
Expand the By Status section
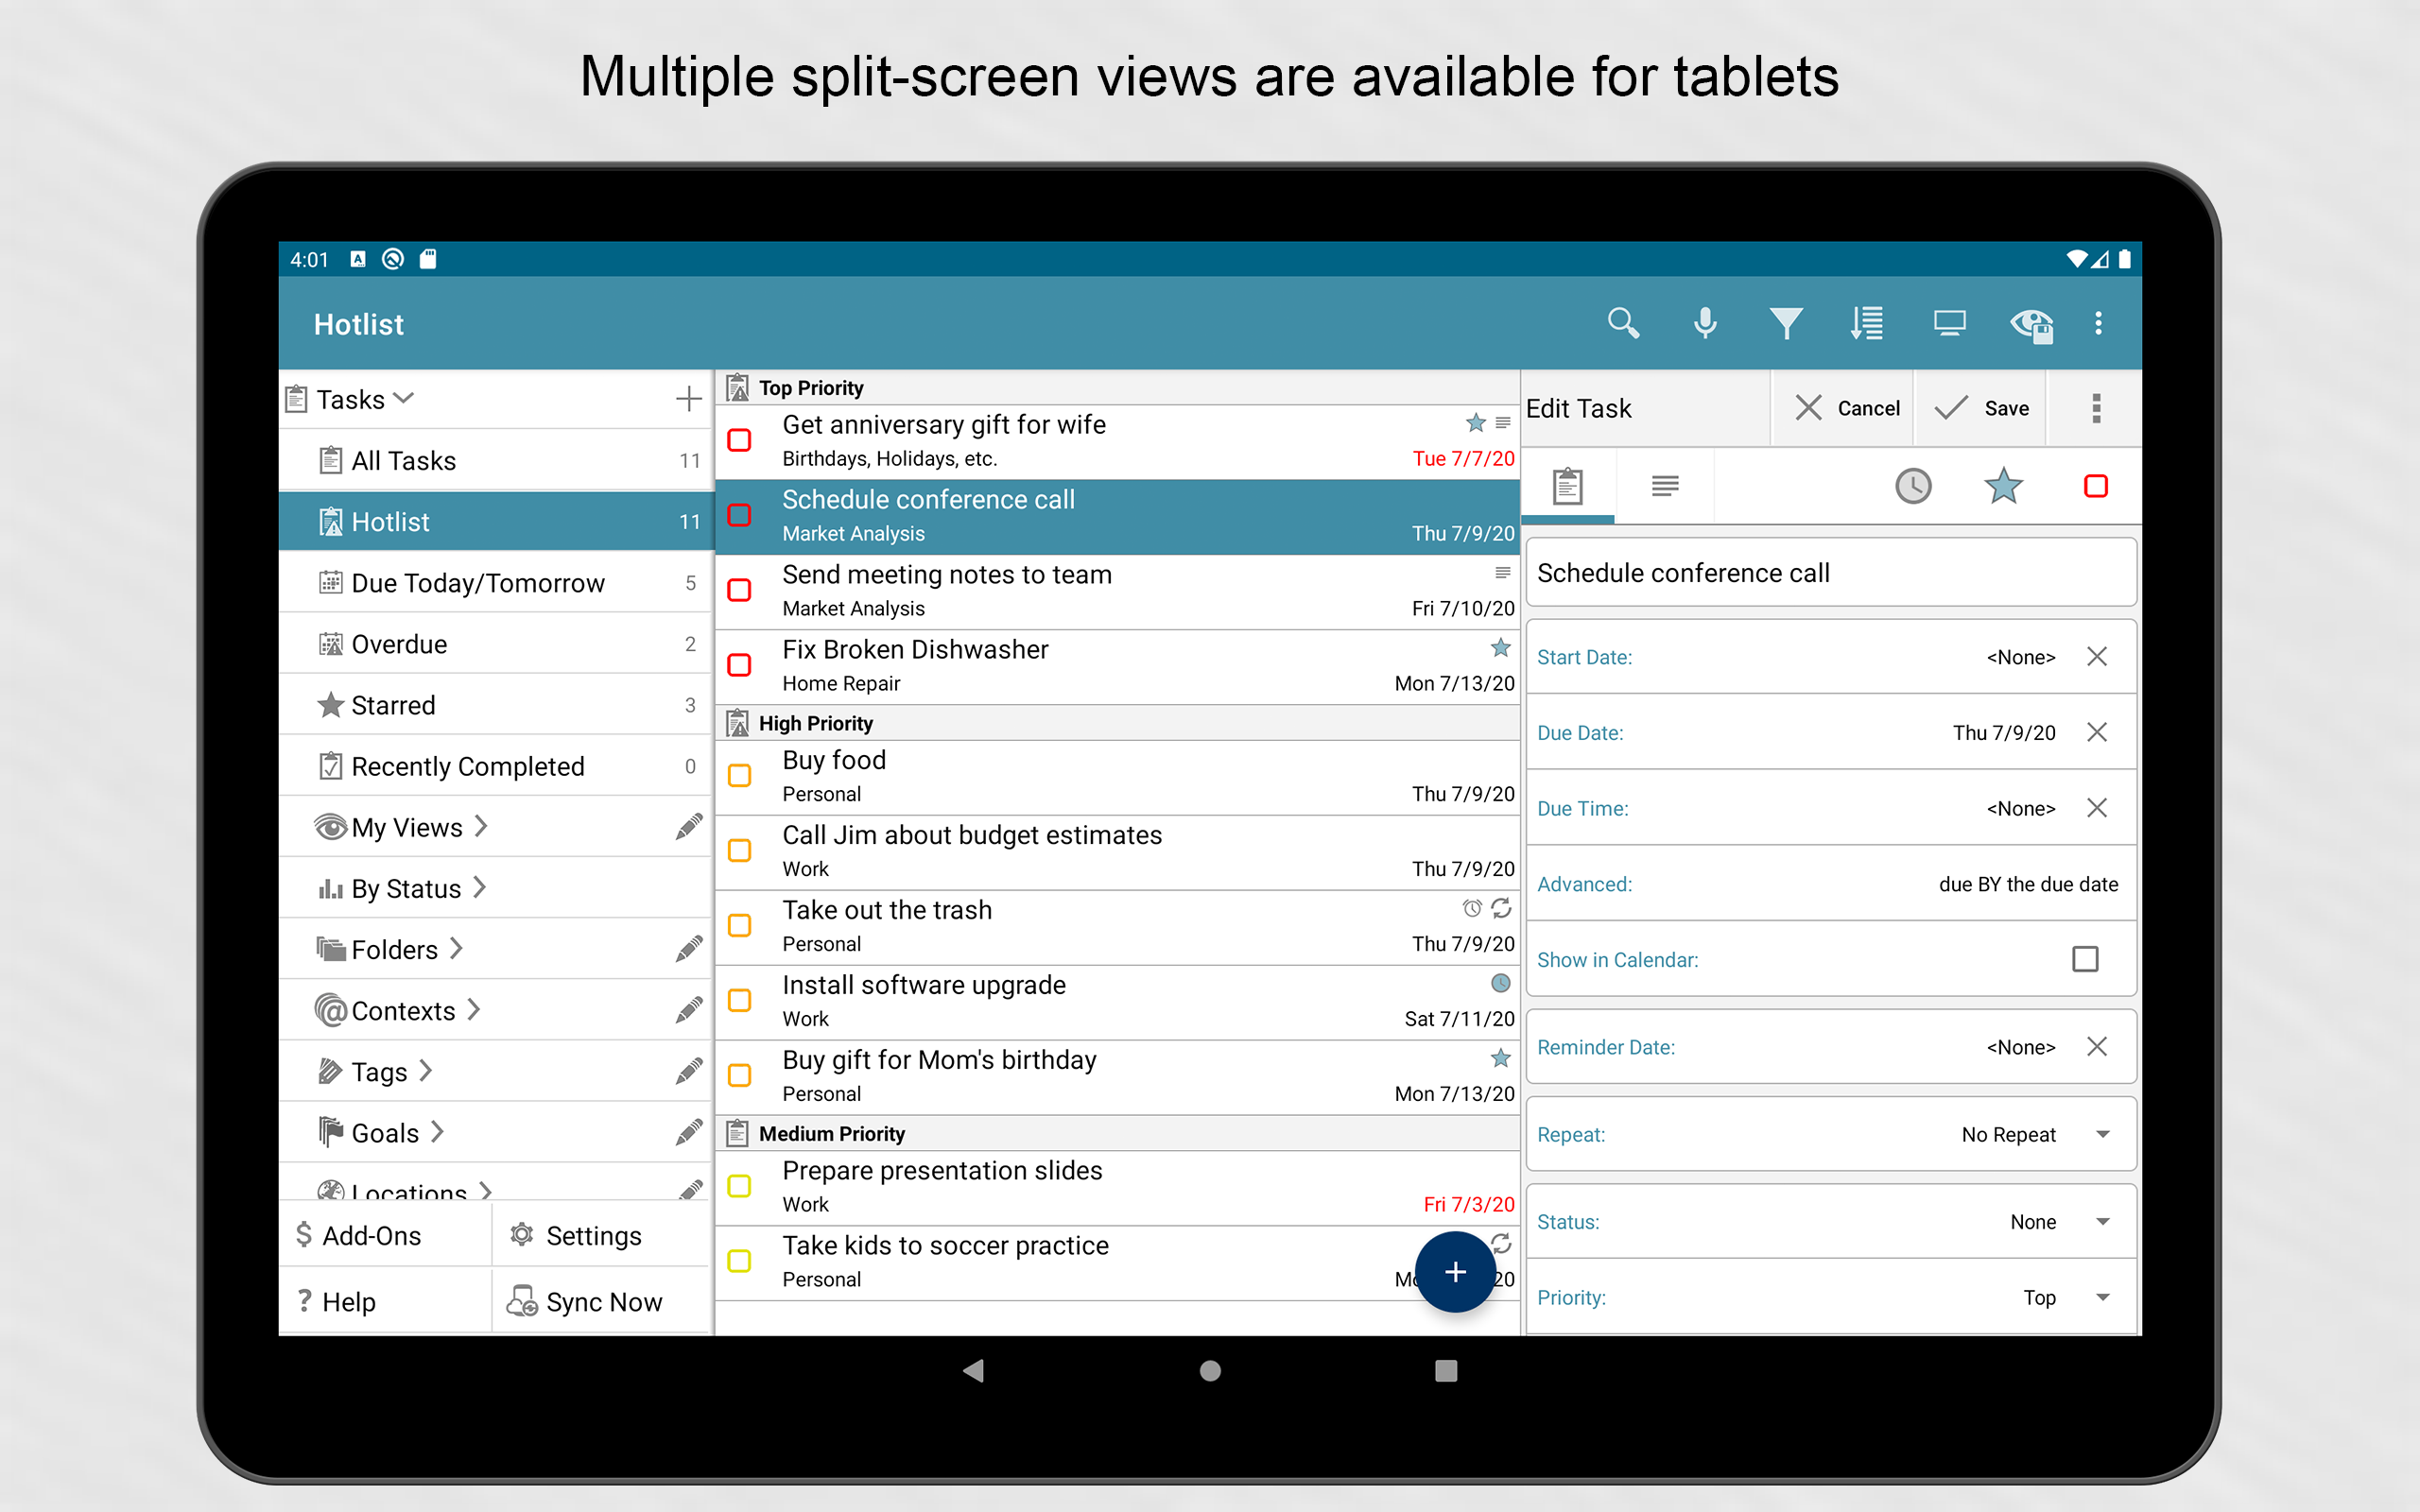pos(479,887)
